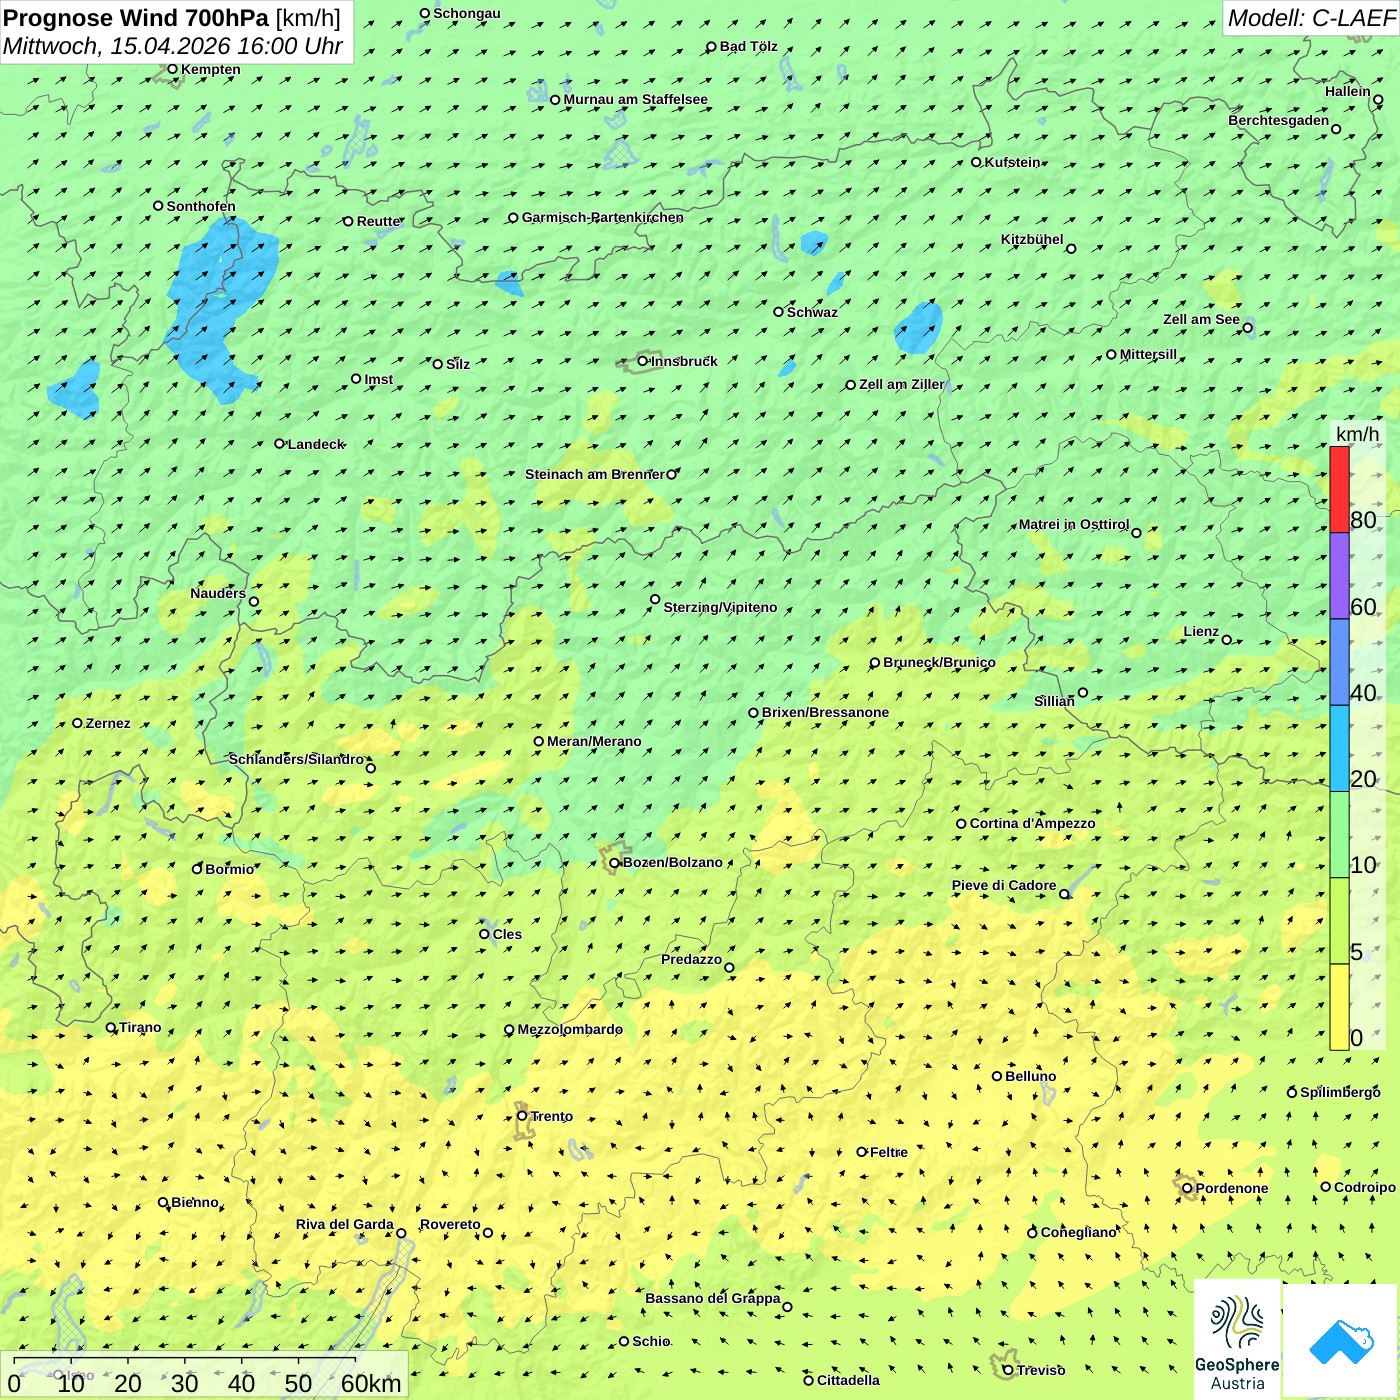
Task: Click the blue cloud logo icon
Action: click(1341, 1341)
